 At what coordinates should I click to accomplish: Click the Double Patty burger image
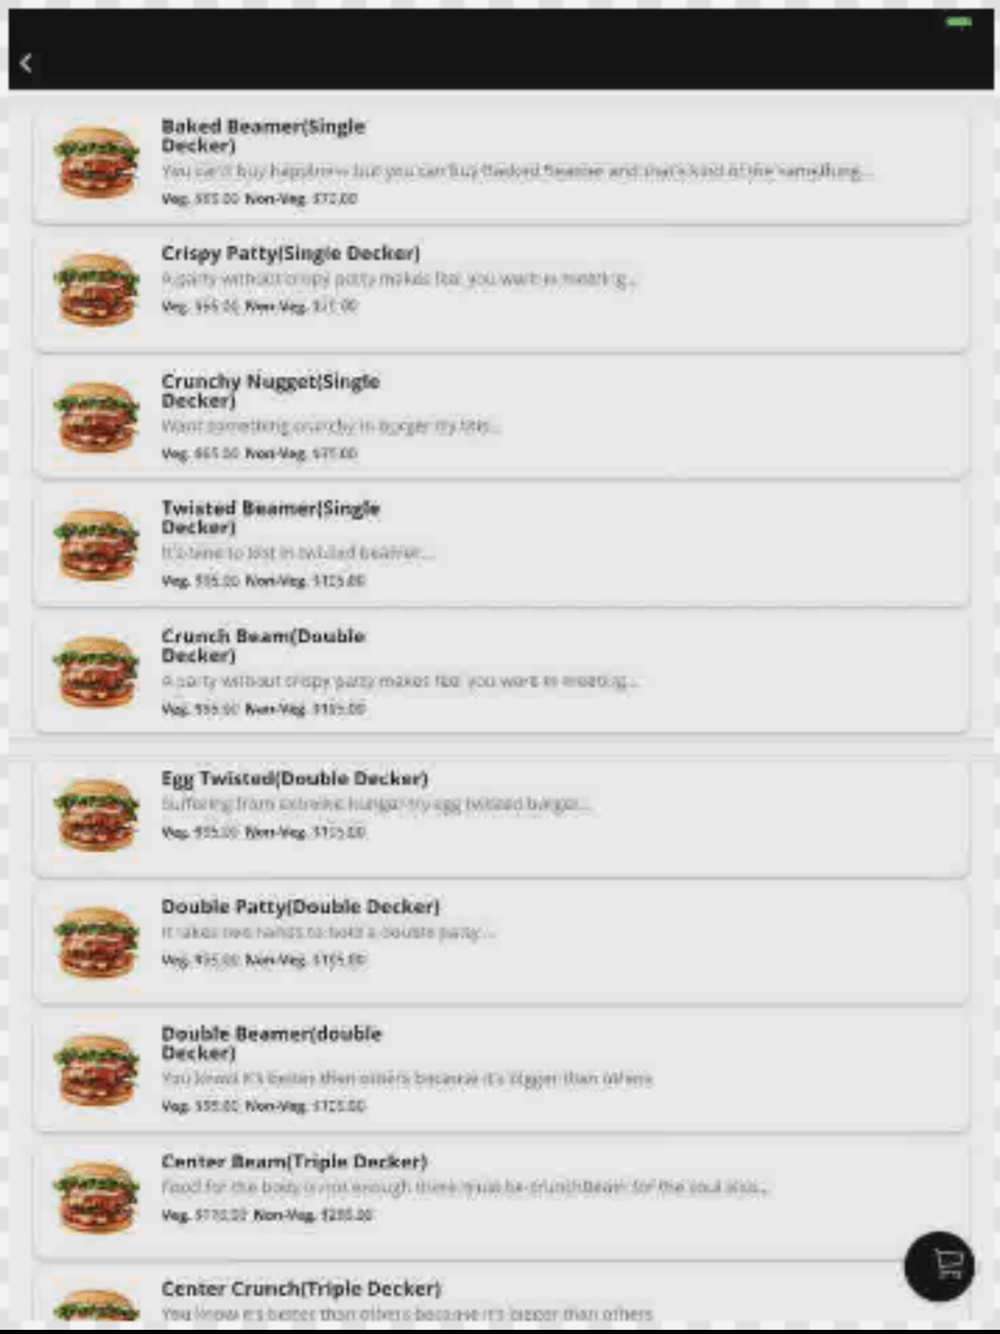[x=96, y=942]
